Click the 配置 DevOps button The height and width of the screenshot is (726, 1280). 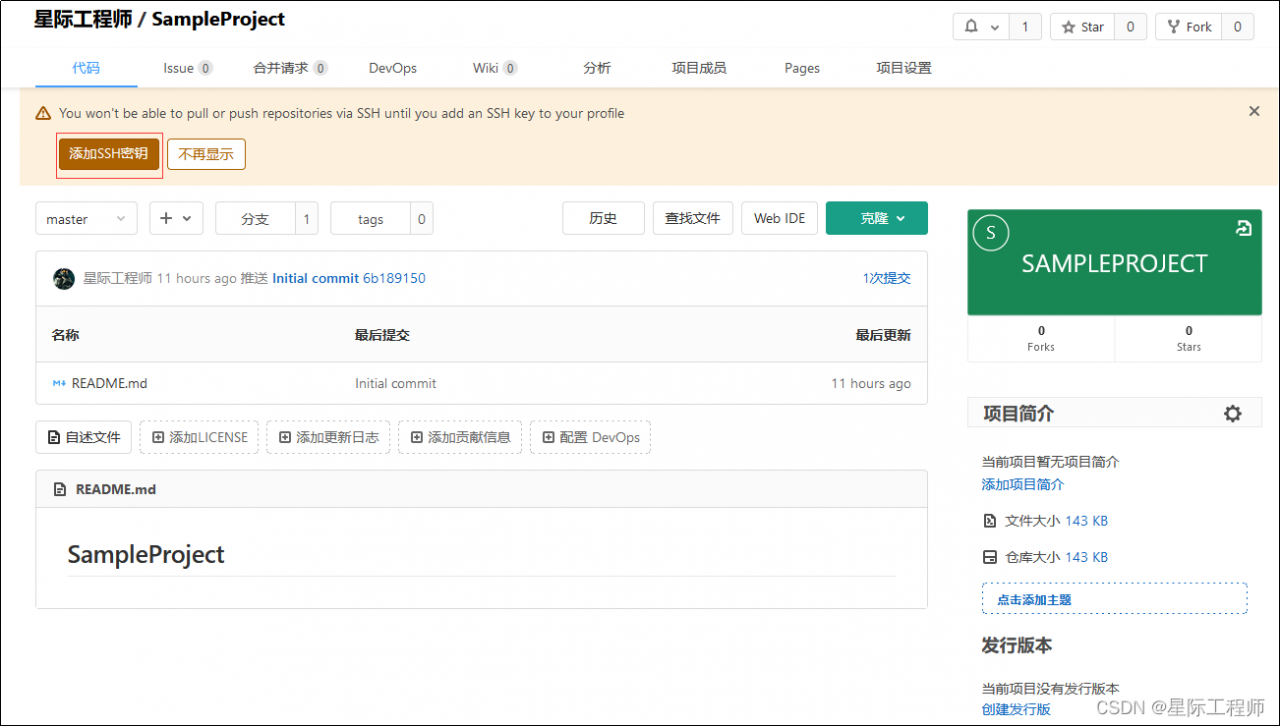click(x=590, y=437)
